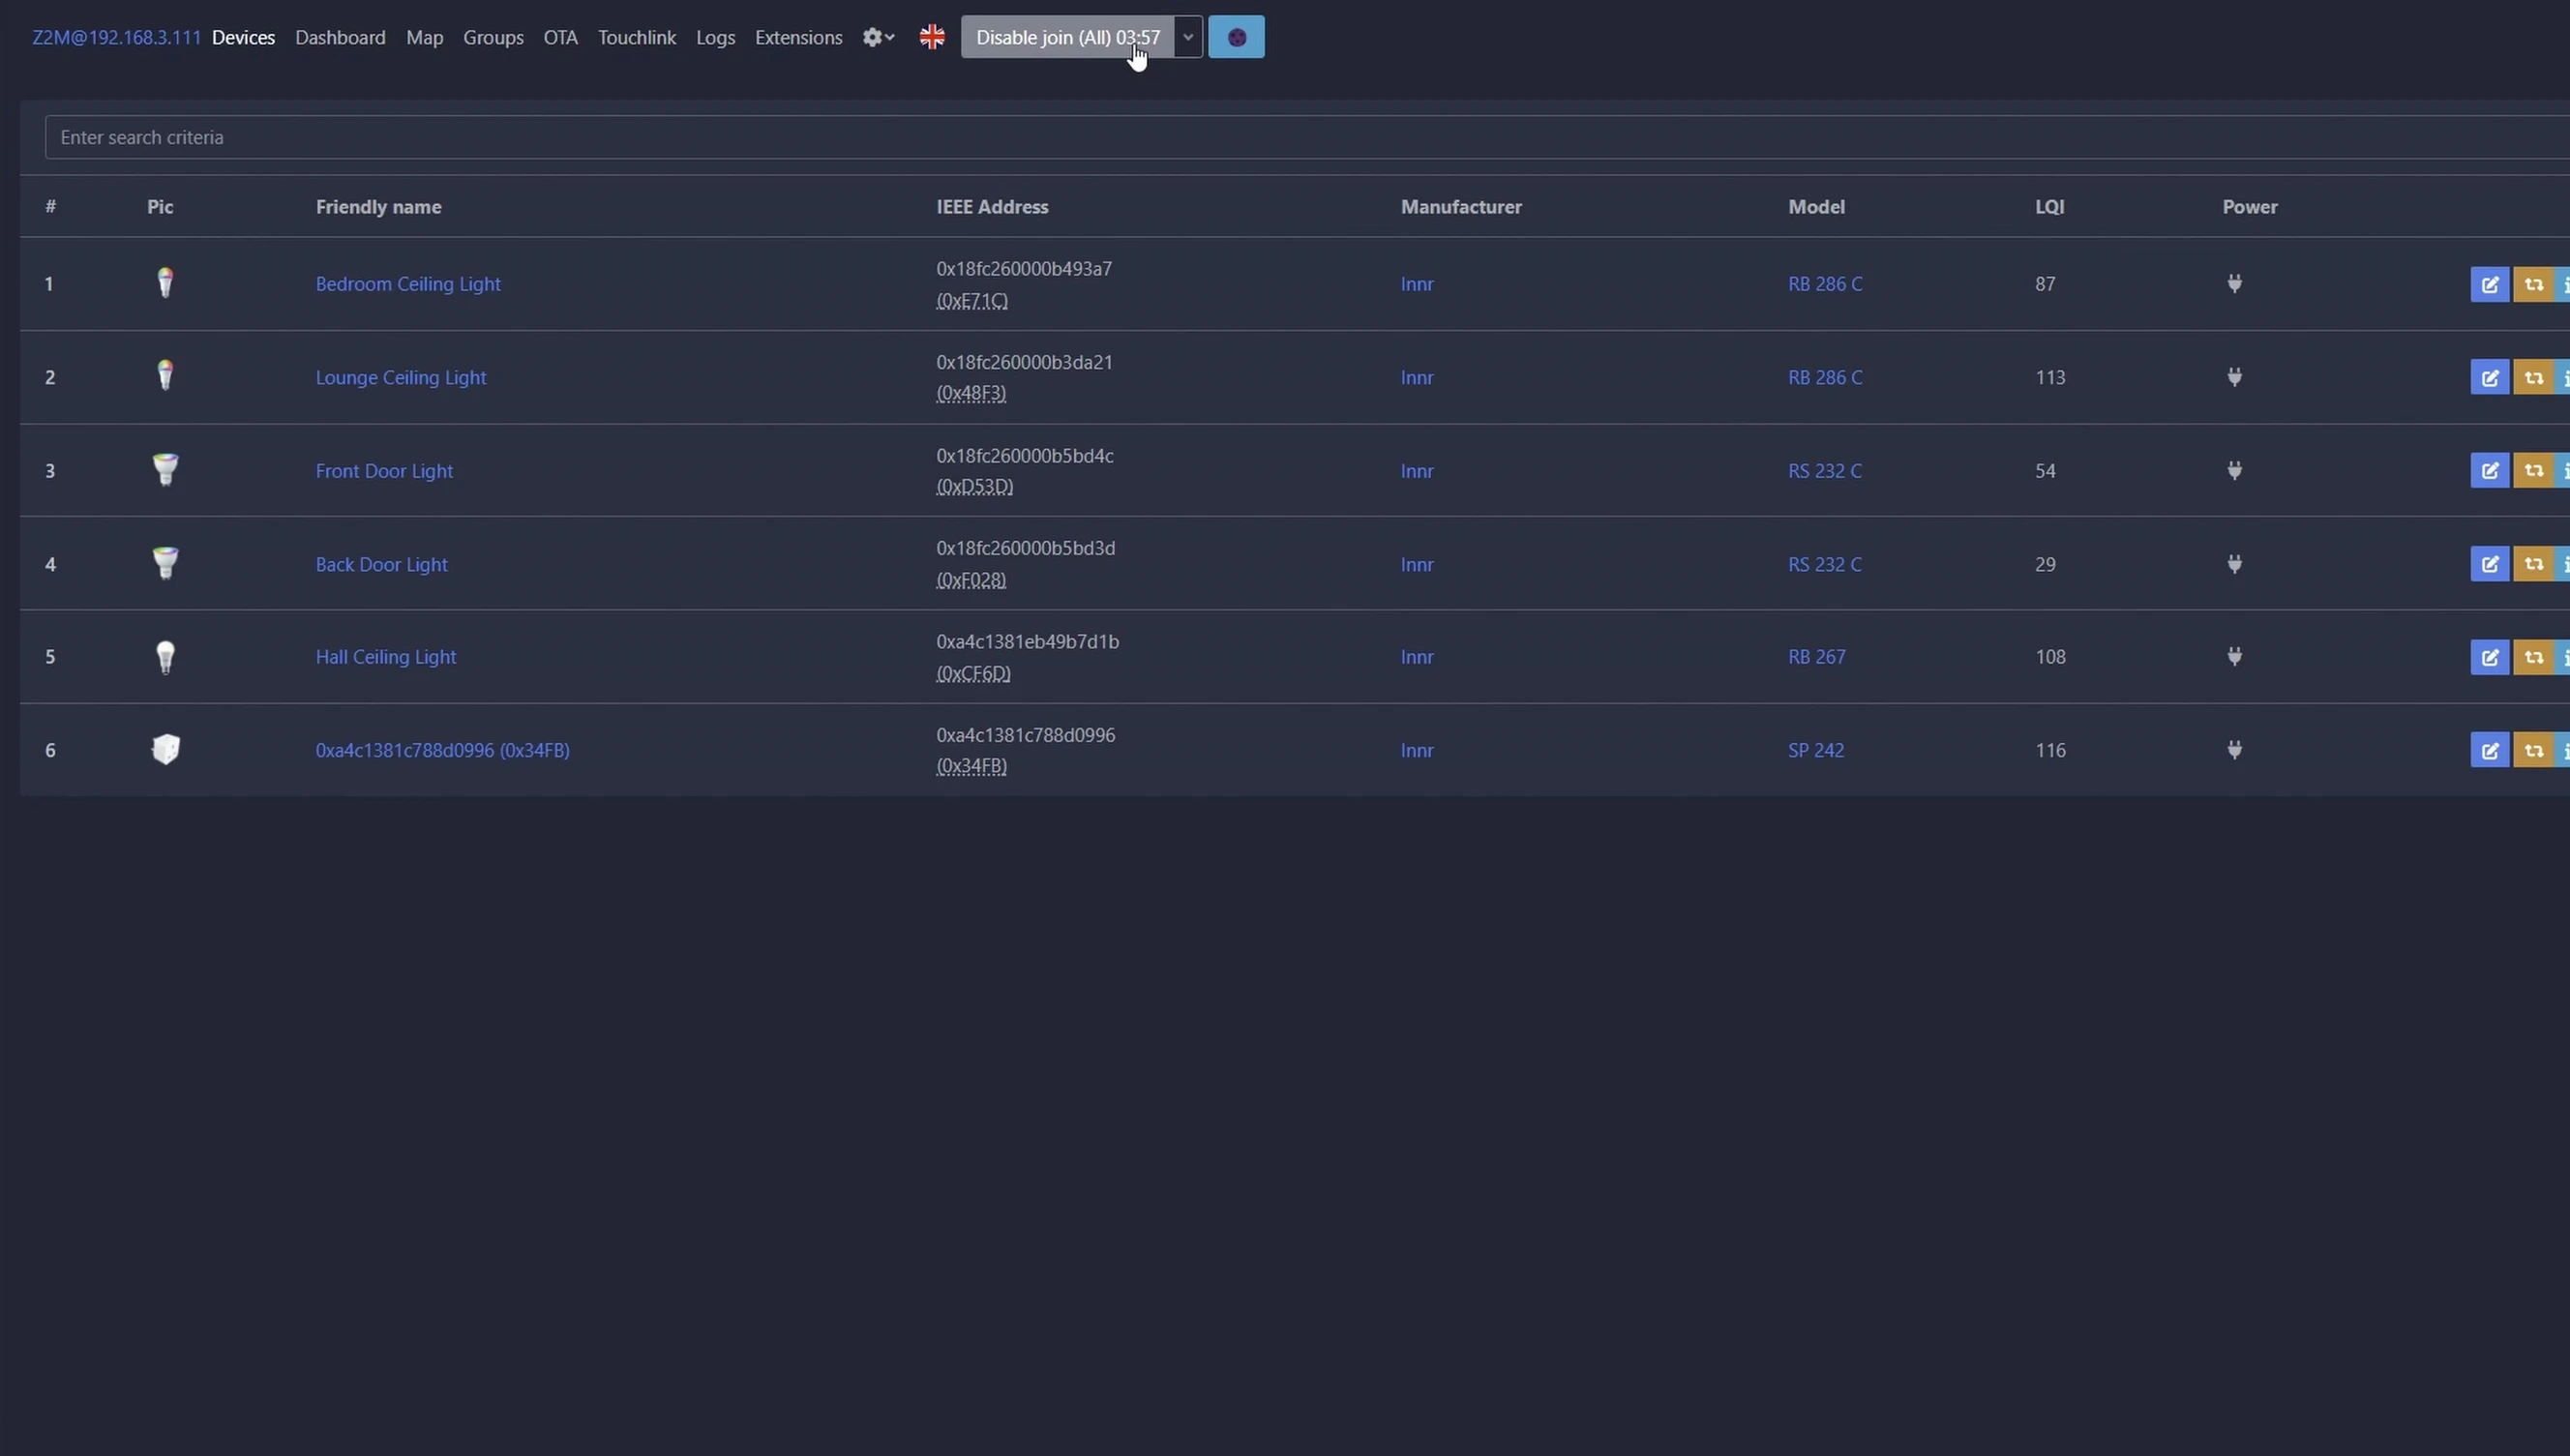This screenshot has height=1456, width=2570.
Task: Rename the Lounge Ceiling Light device
Action: click(2489, 377)
